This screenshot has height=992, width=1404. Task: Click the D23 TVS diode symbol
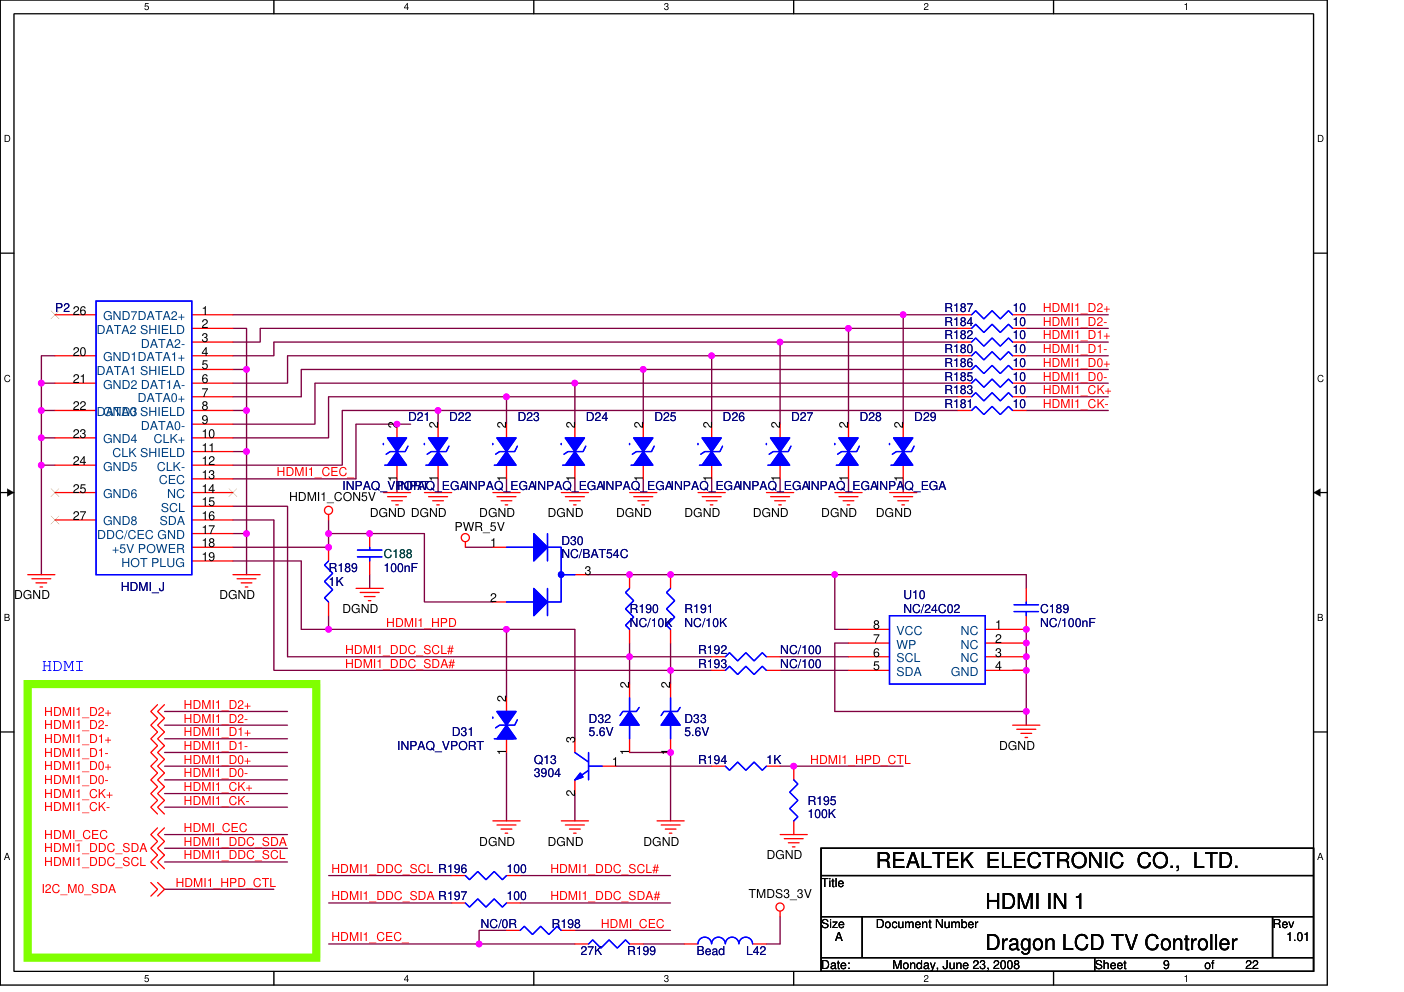click(x=506, y=453)
